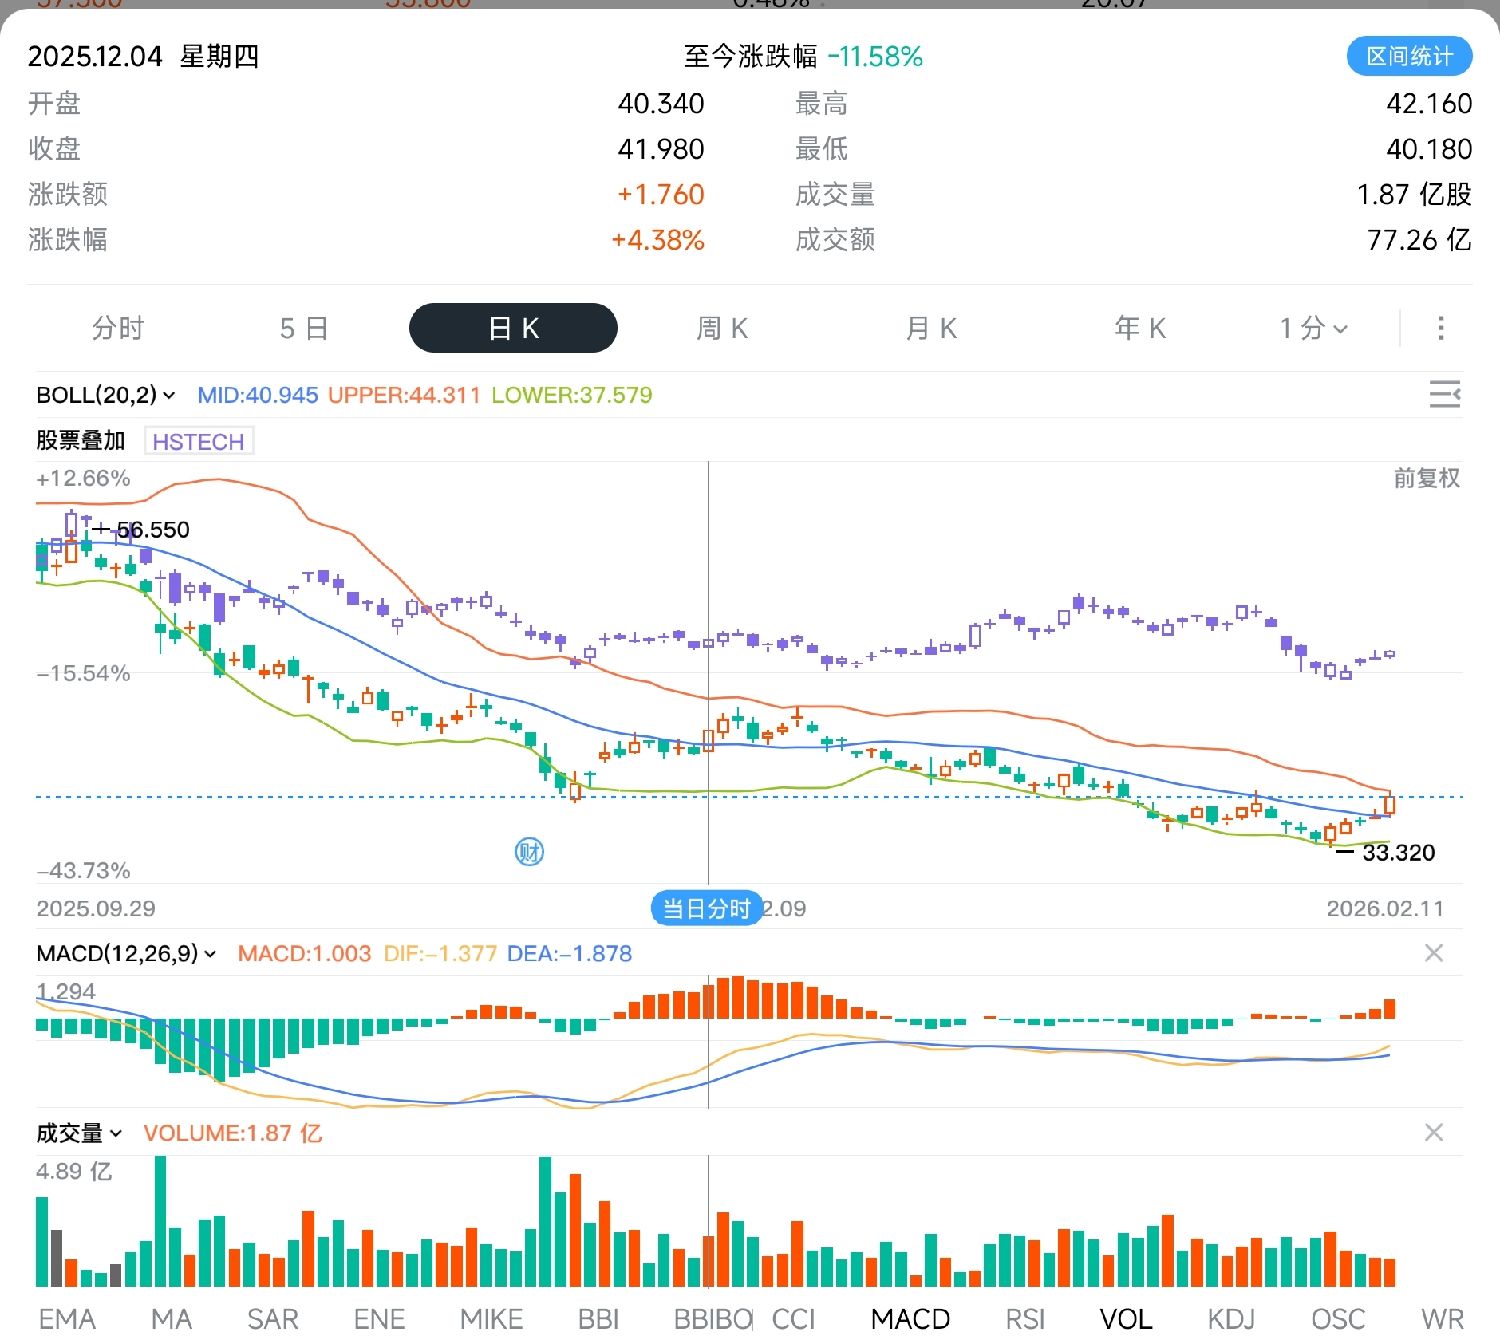Screen dimensions: 1500x1336
Task: Click the 33.320 lowest price marker
Action: (1397, 852)
